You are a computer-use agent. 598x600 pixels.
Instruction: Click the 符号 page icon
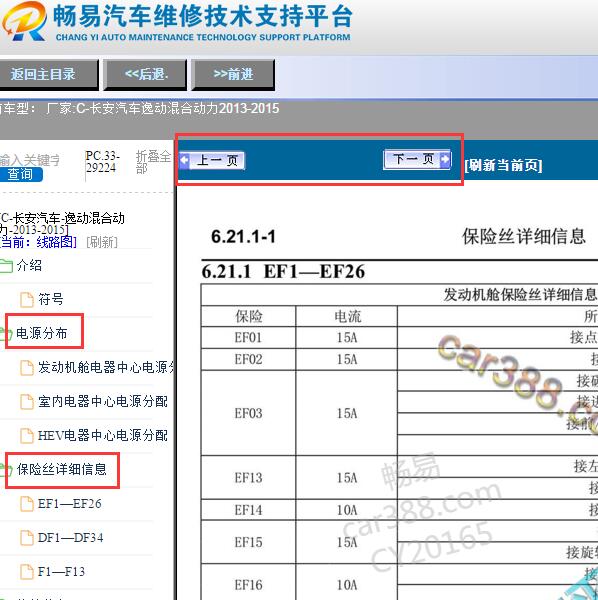[26, 300]
